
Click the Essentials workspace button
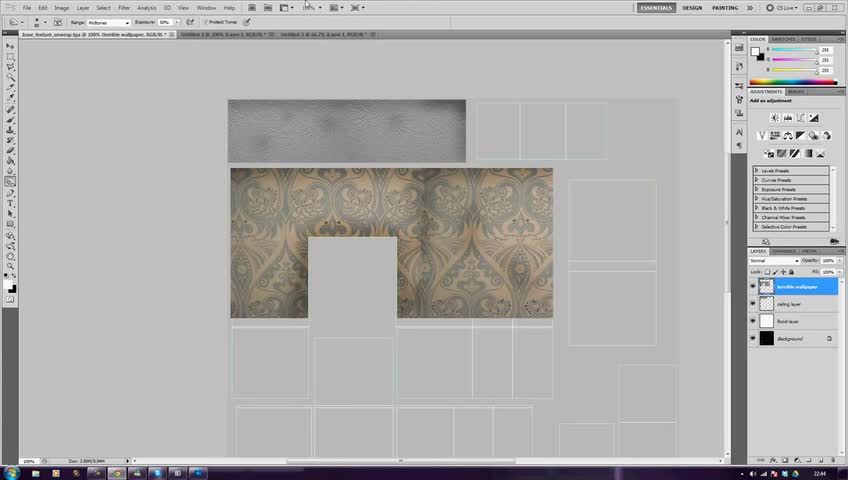[656, 8]
